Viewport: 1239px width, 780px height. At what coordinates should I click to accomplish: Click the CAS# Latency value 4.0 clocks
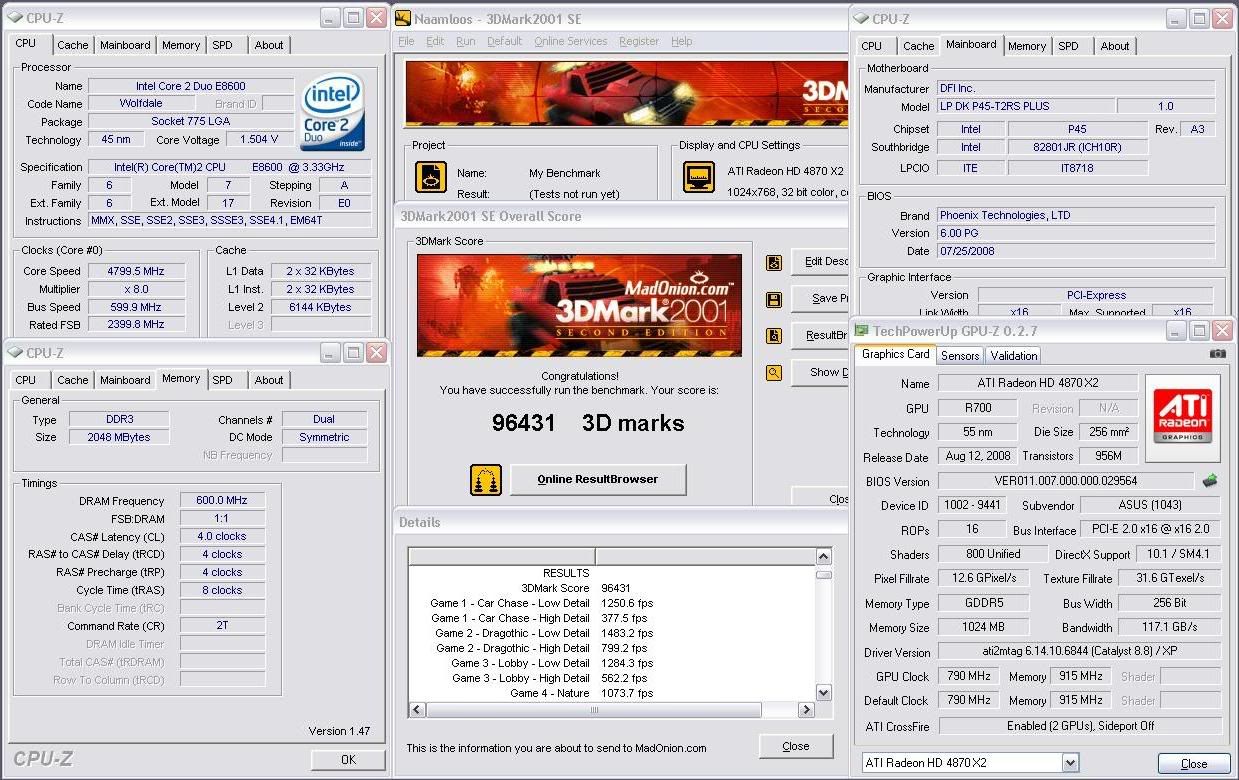click(x=223, y=536)
